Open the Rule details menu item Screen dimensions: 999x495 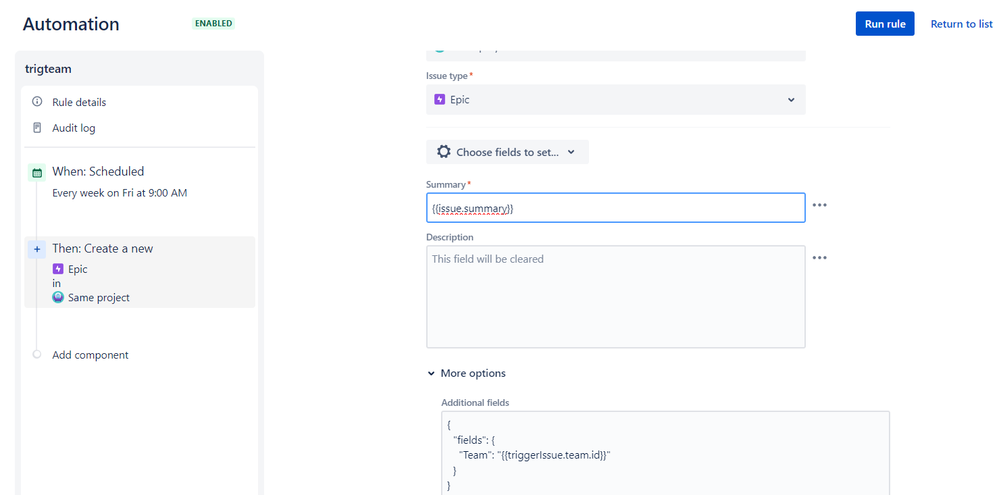coord(79,102)
